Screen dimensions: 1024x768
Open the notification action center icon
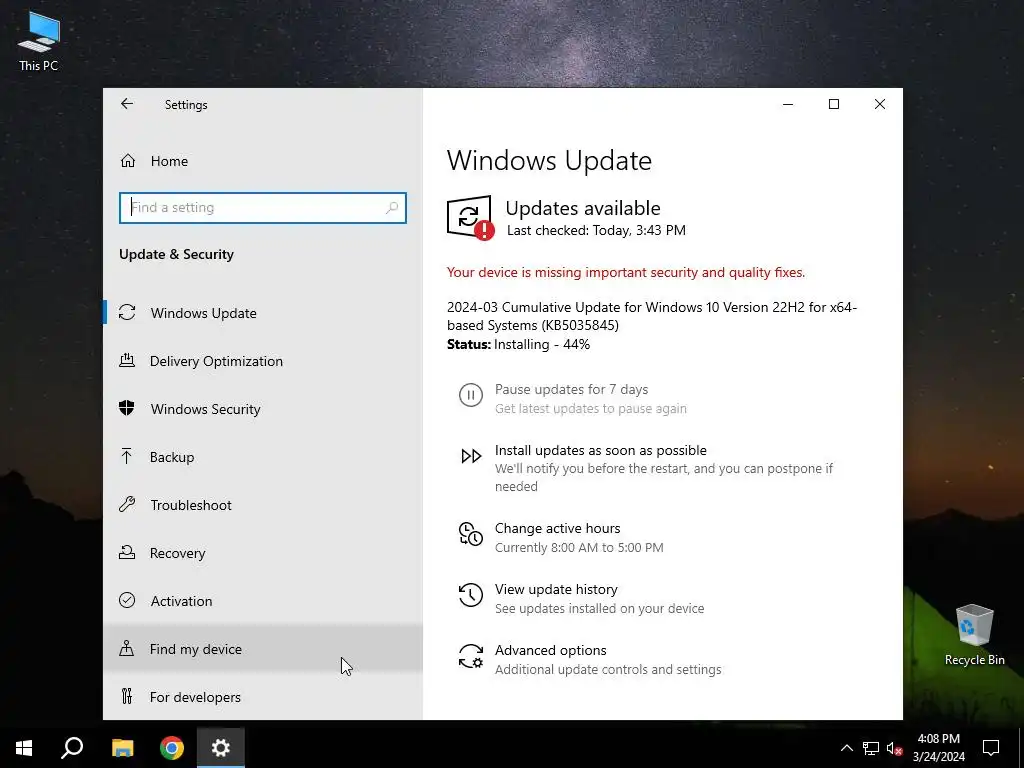[x=991, y=748]
